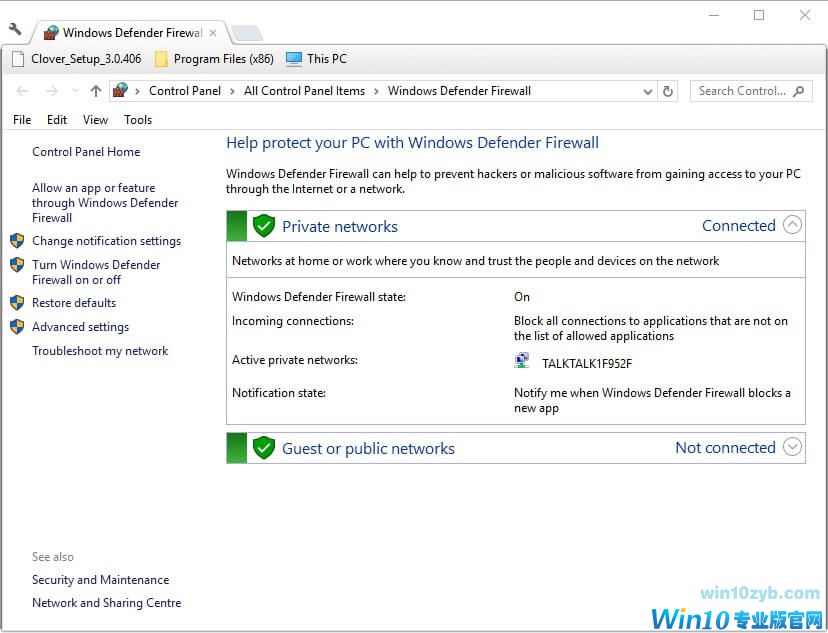The image size is (828, 633).
Task: Open This PC bookmark
Action: click(x=316, y=59)
